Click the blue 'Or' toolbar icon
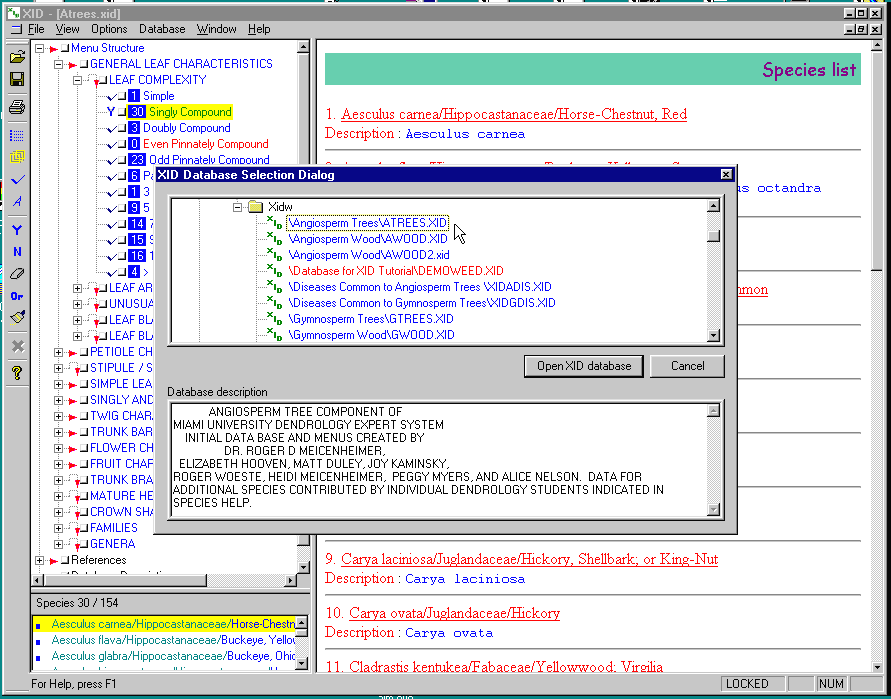Image resolution: width=891 pixels, height=699 pixels. click(x=17, y=296)
